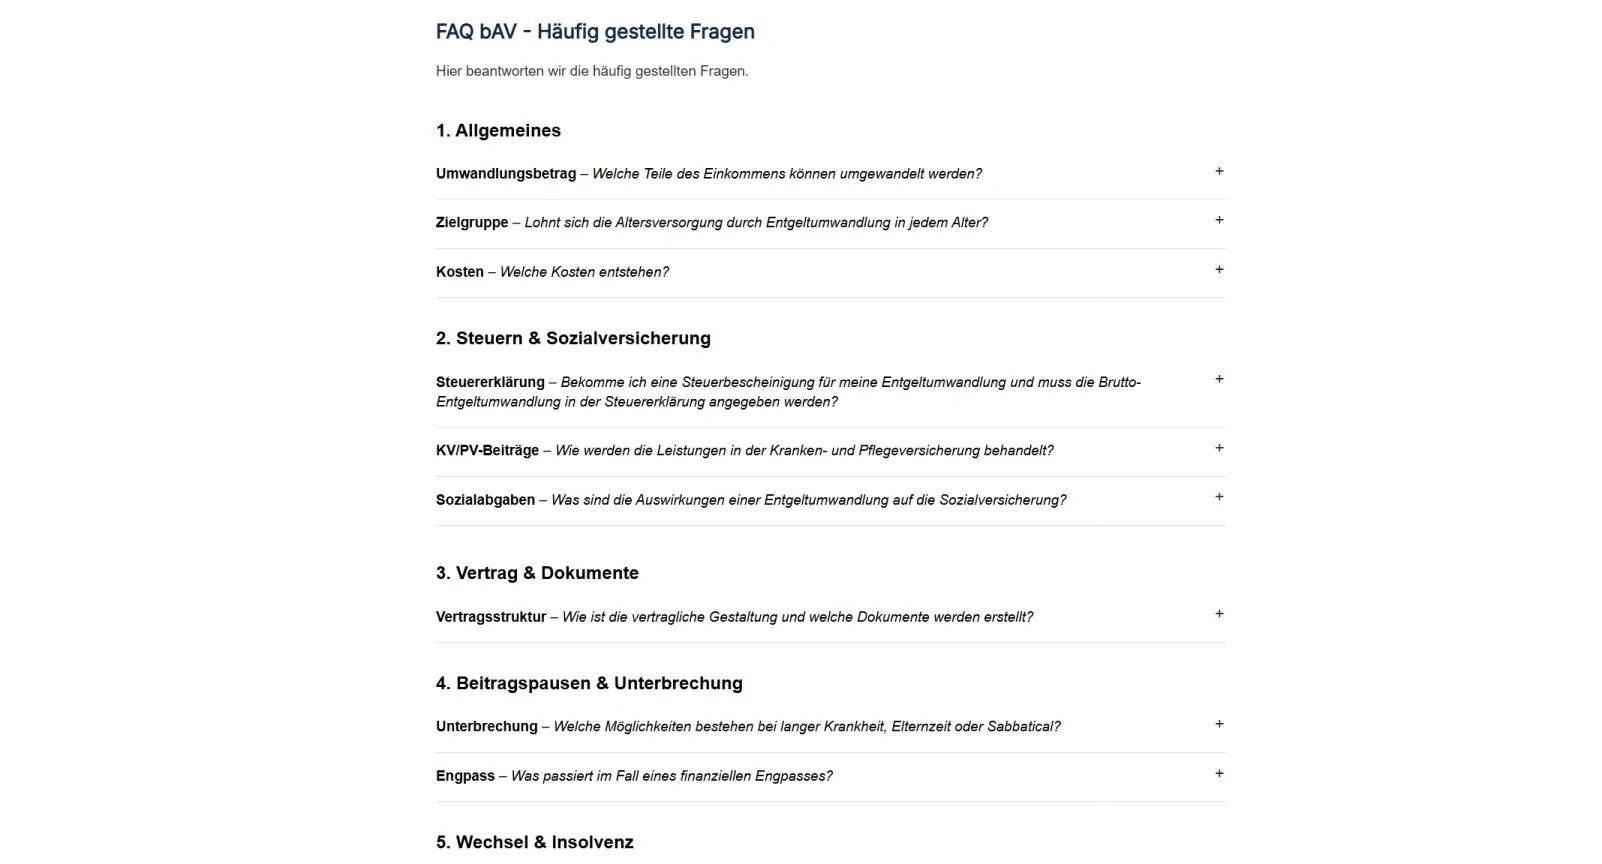Click the FAQ bAV page heading

[x=595, y=32]
